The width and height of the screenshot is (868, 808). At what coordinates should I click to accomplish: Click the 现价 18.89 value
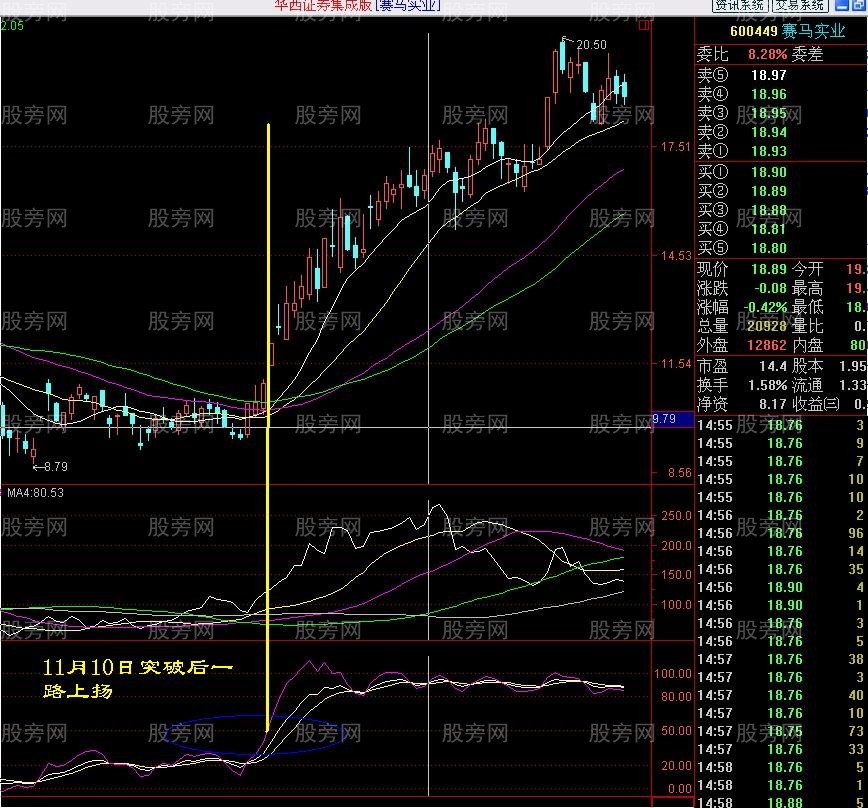point(768,269)
